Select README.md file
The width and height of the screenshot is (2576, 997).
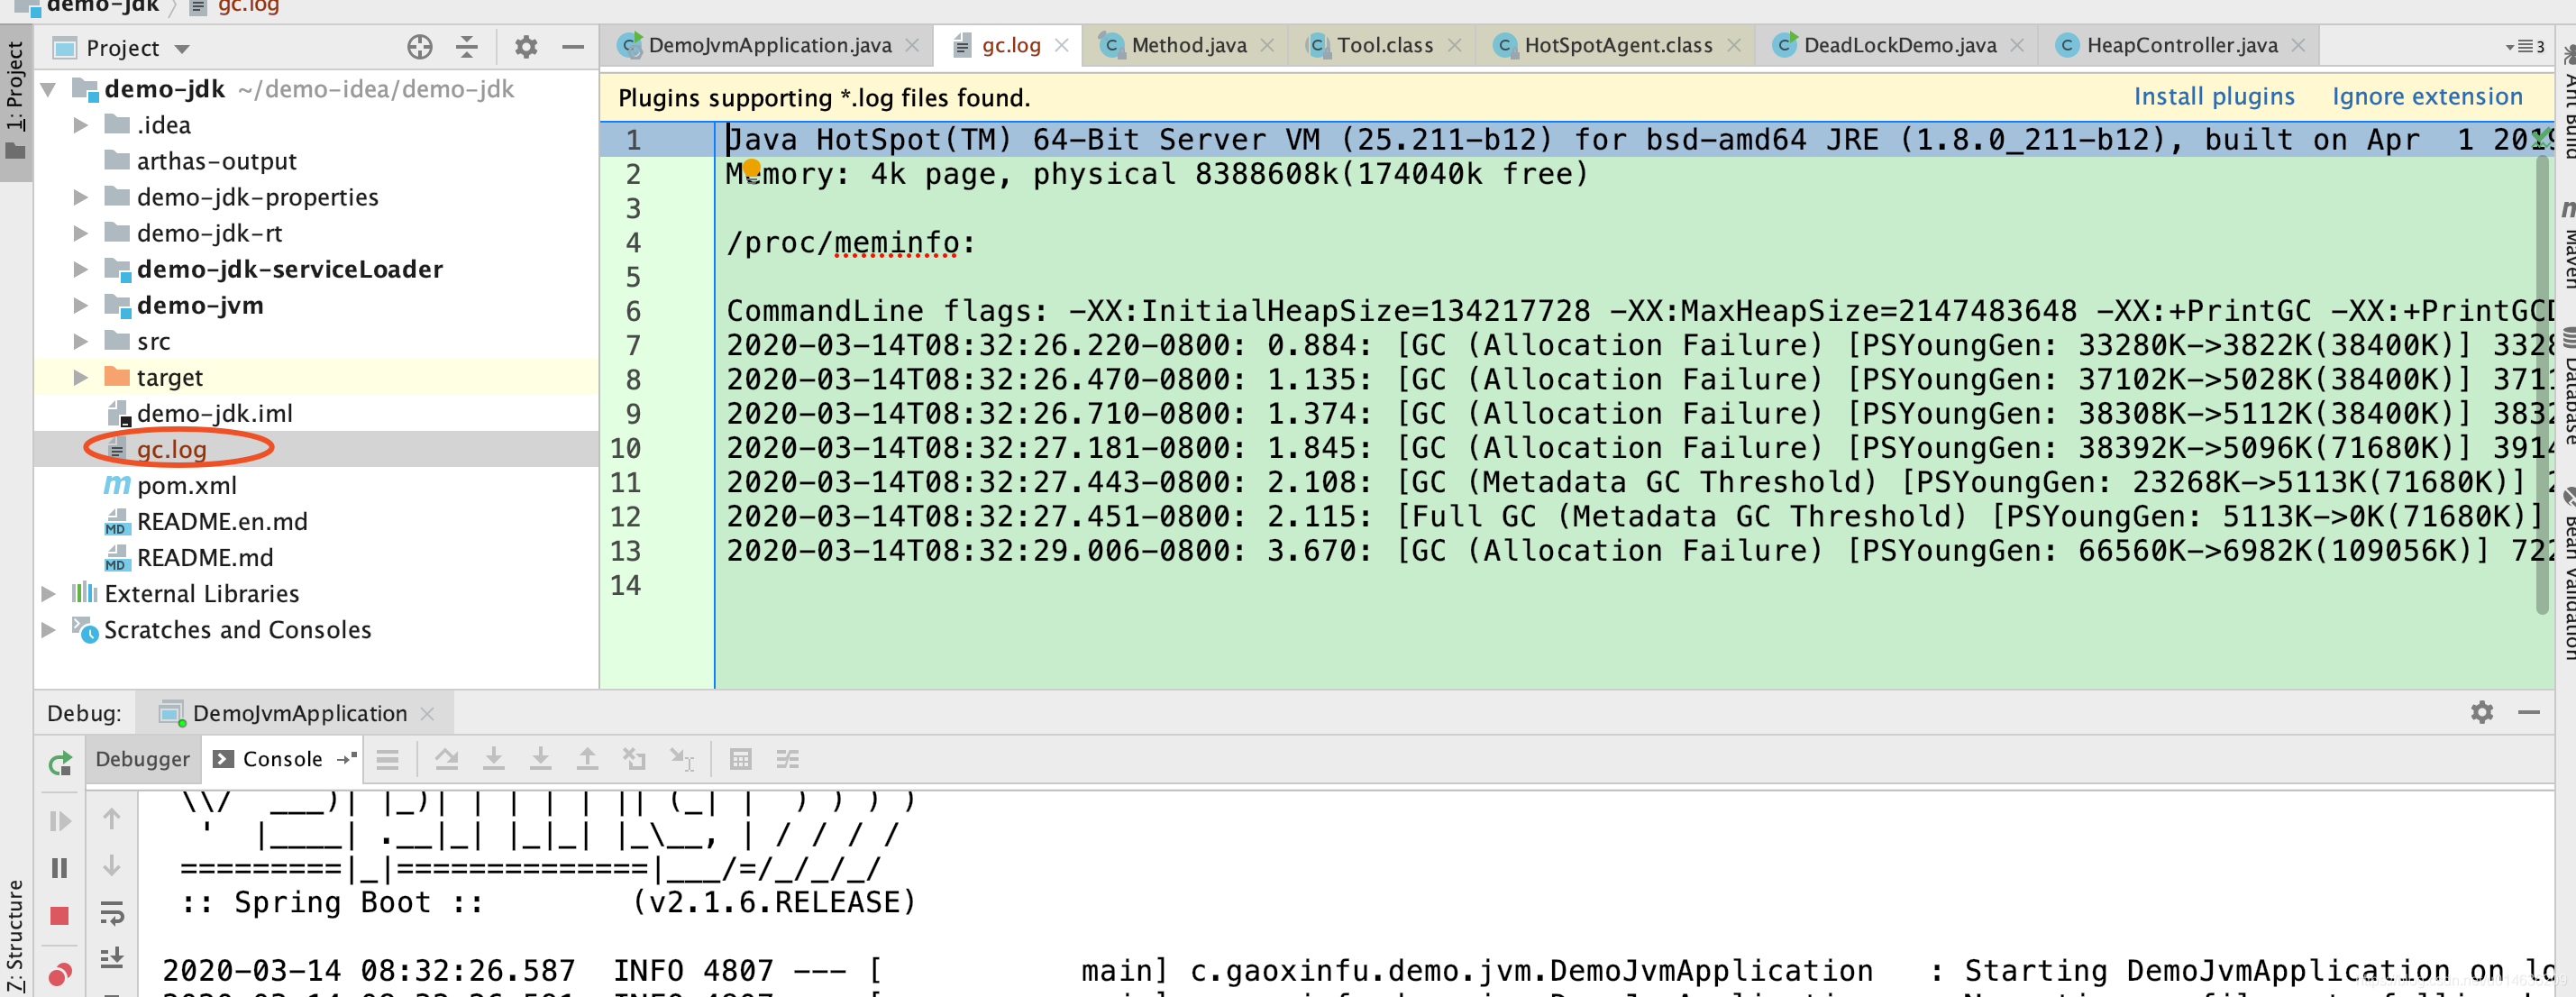tap(204, 557)
